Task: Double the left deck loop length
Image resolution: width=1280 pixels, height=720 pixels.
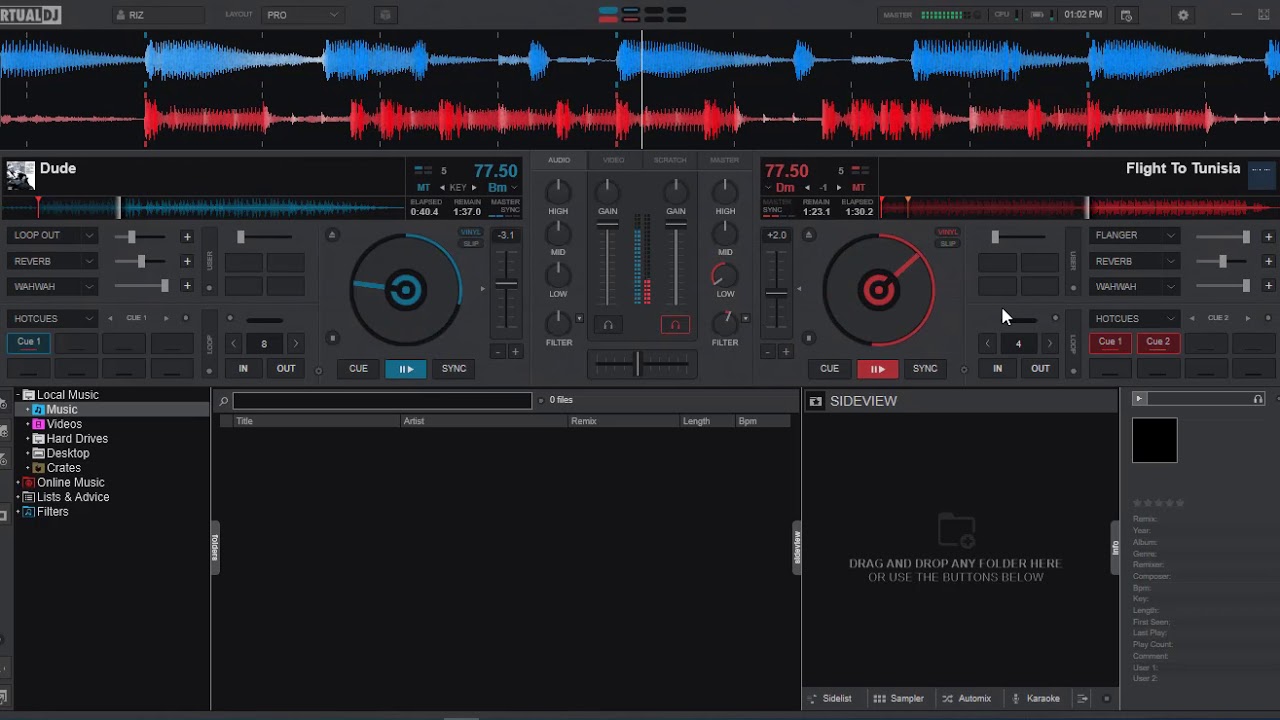Action: [x=295, y=344]
